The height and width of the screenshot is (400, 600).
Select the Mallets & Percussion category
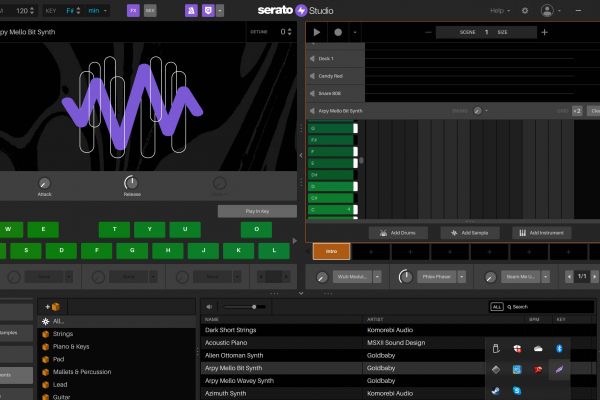point(117,372)
